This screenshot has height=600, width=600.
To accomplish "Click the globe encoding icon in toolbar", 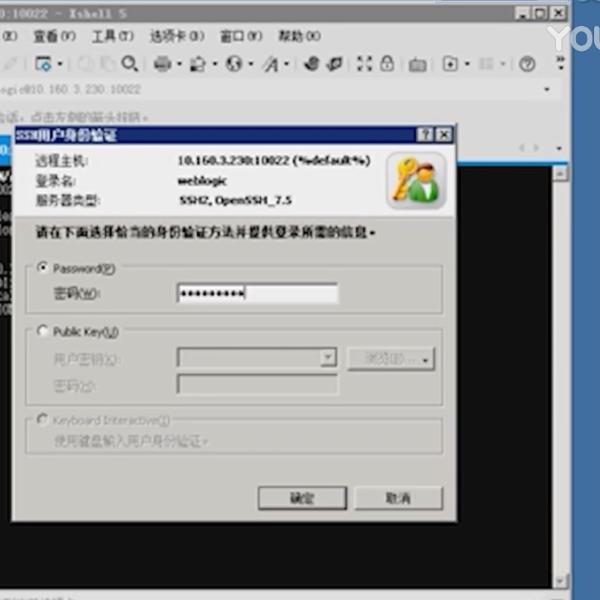I will pyautogui.click(x=235, y=64).
